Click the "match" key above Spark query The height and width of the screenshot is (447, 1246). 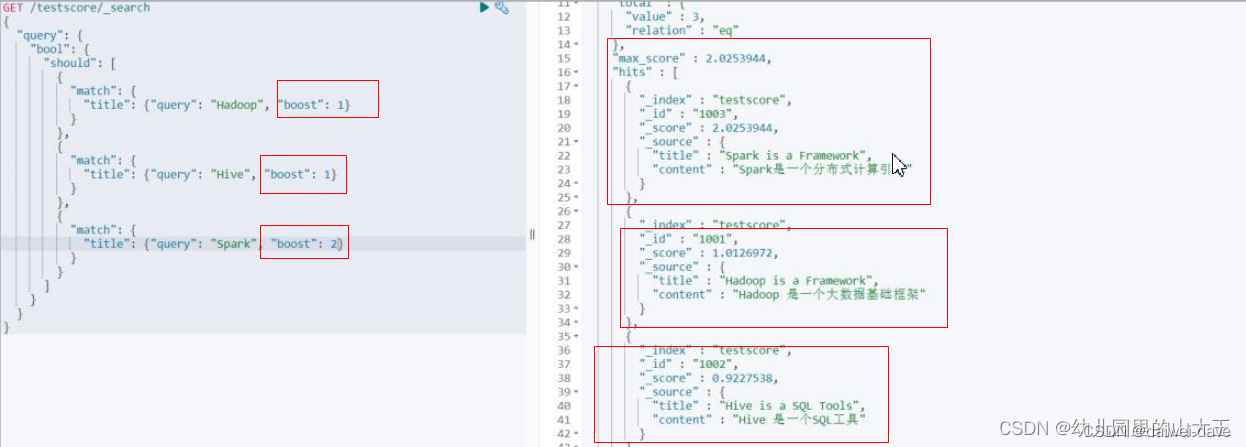(x=95, y=230)
